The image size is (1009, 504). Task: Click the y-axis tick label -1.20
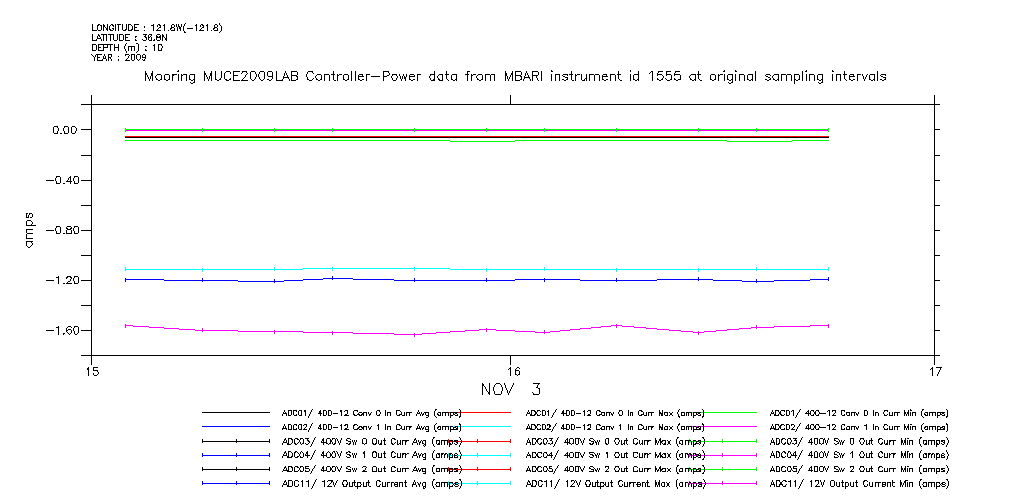click(59, 280)
